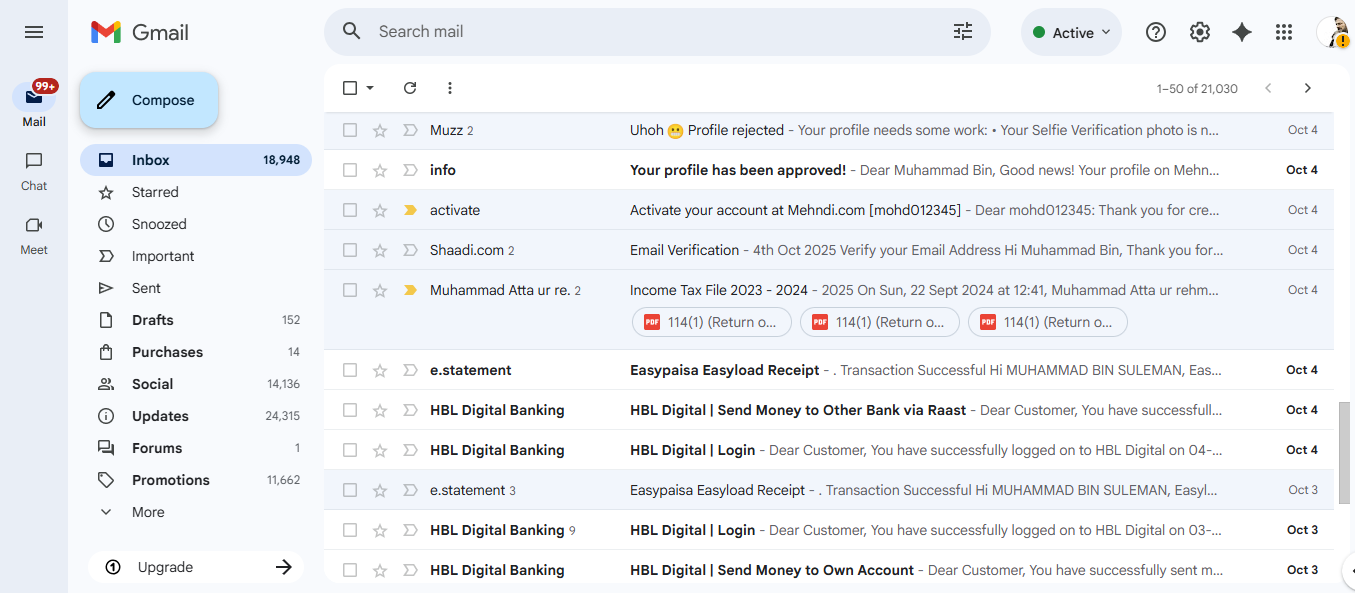Open the 114(1) Return PDF attachment
Image resolution: width=1355 pixels, height=593 pixels.
pyautogui.click(x=711, y=321)
